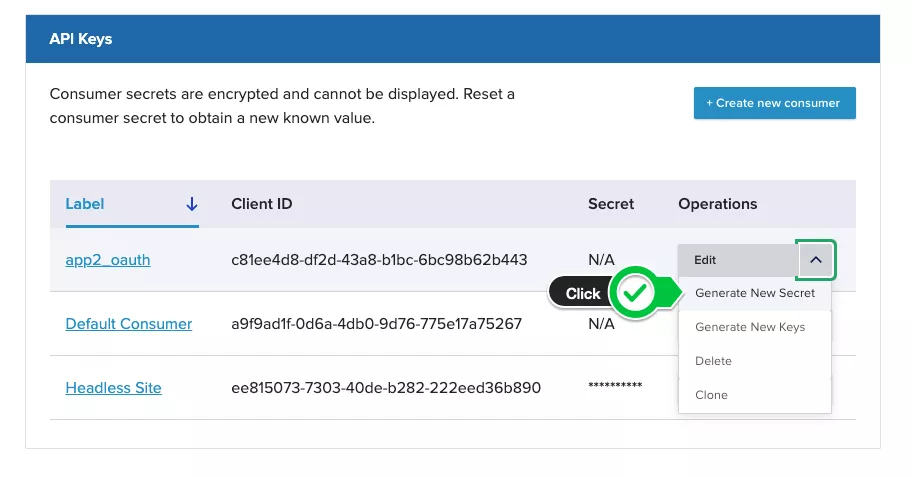The height and width of the screenshot is (477, 912).
Task: Choose Generate New Keys option
Action: 750,327
